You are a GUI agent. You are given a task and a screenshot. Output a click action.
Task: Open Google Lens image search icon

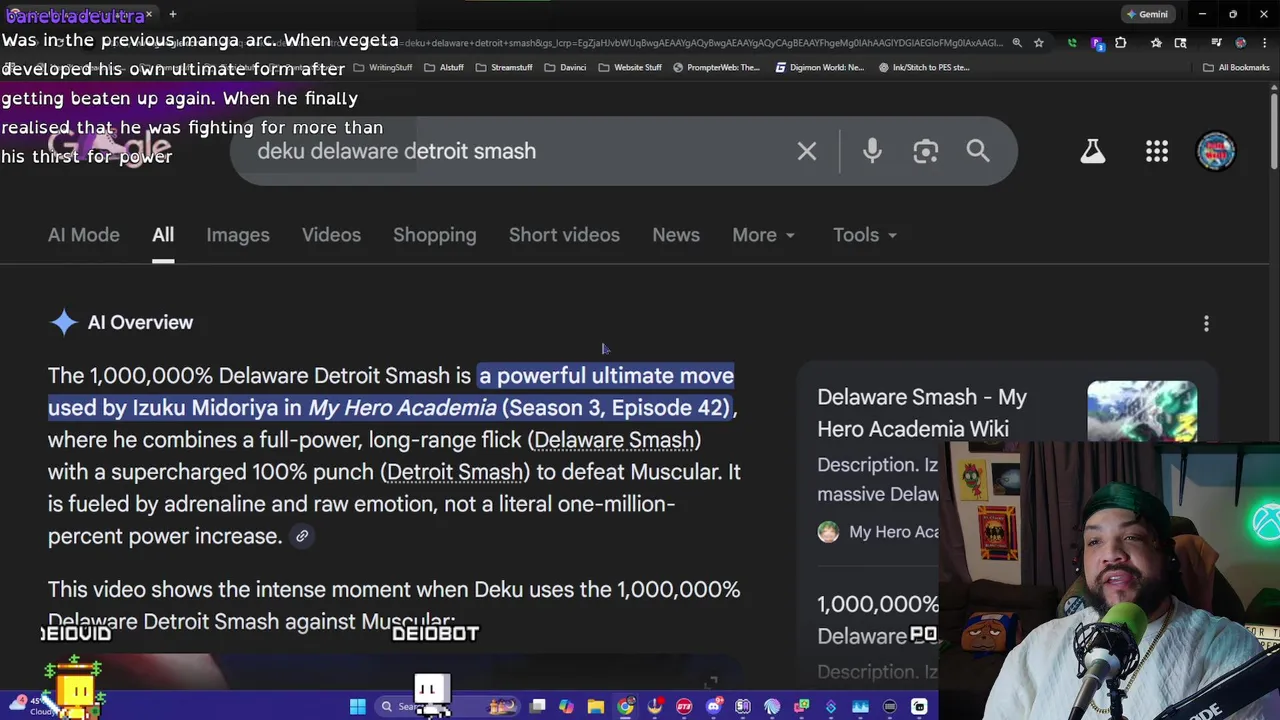[x=925, y=151]
